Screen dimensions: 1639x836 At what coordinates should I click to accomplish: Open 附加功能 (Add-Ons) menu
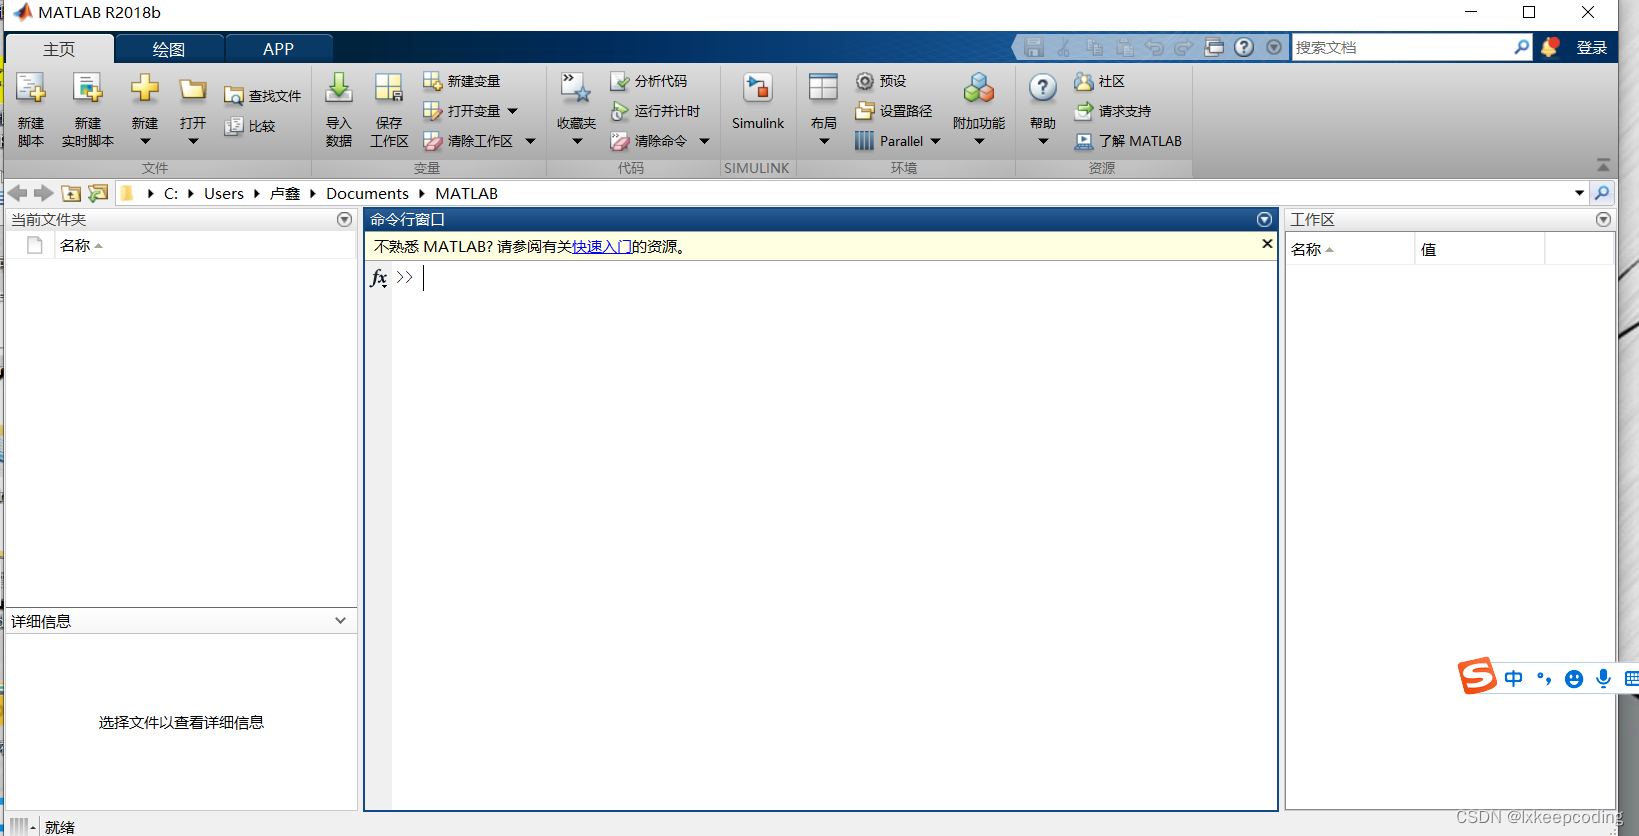979,108
